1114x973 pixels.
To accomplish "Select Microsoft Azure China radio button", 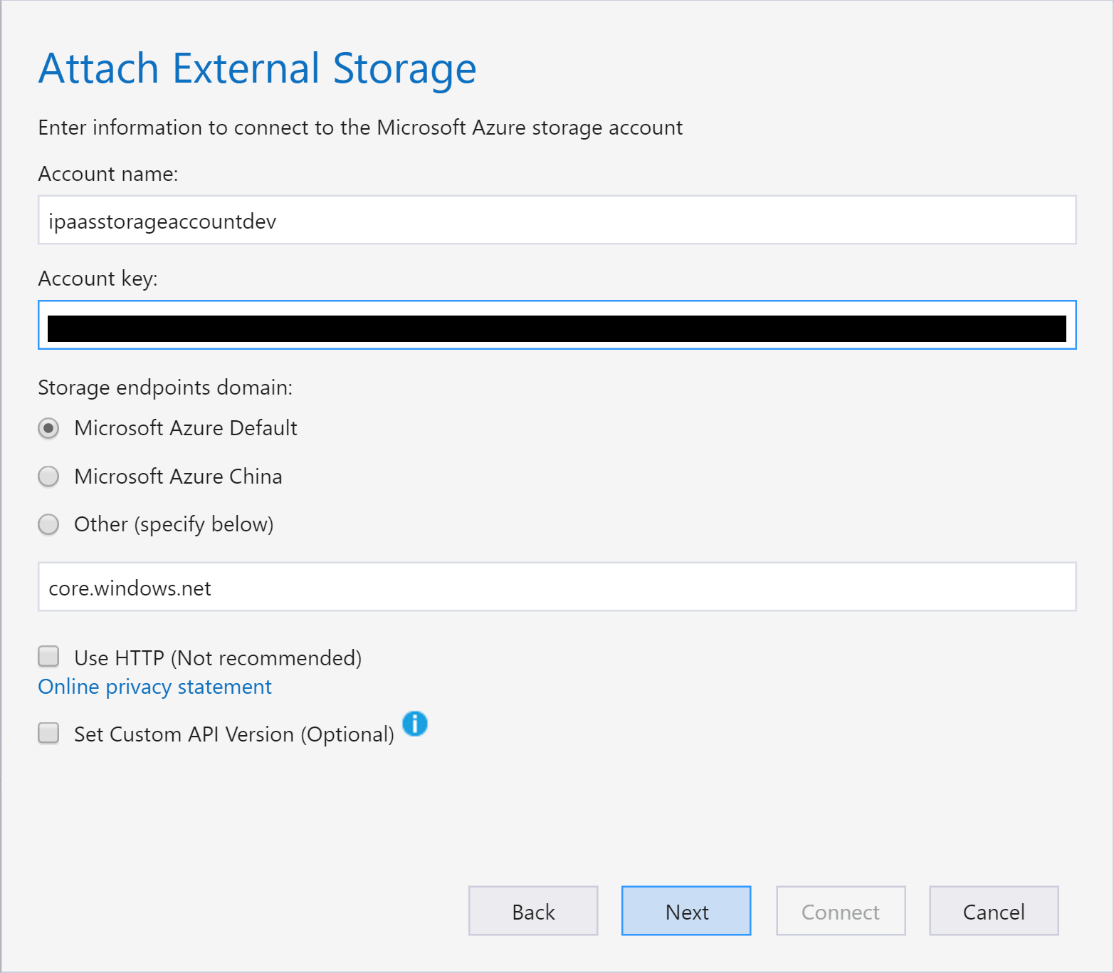I will point(48,477).
